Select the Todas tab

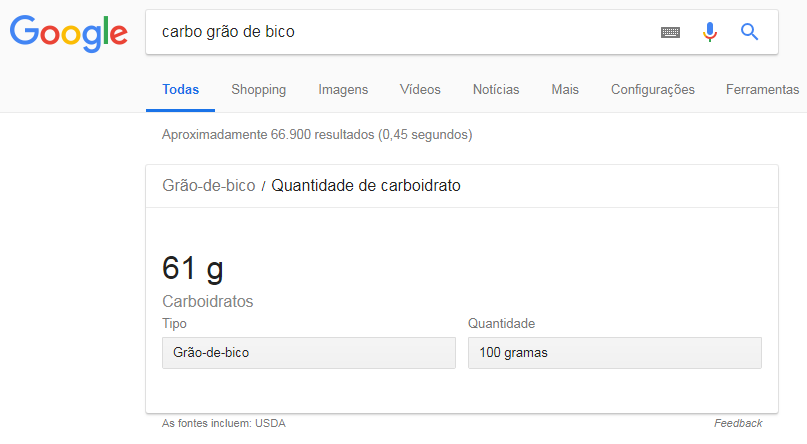tap(181, 90)
